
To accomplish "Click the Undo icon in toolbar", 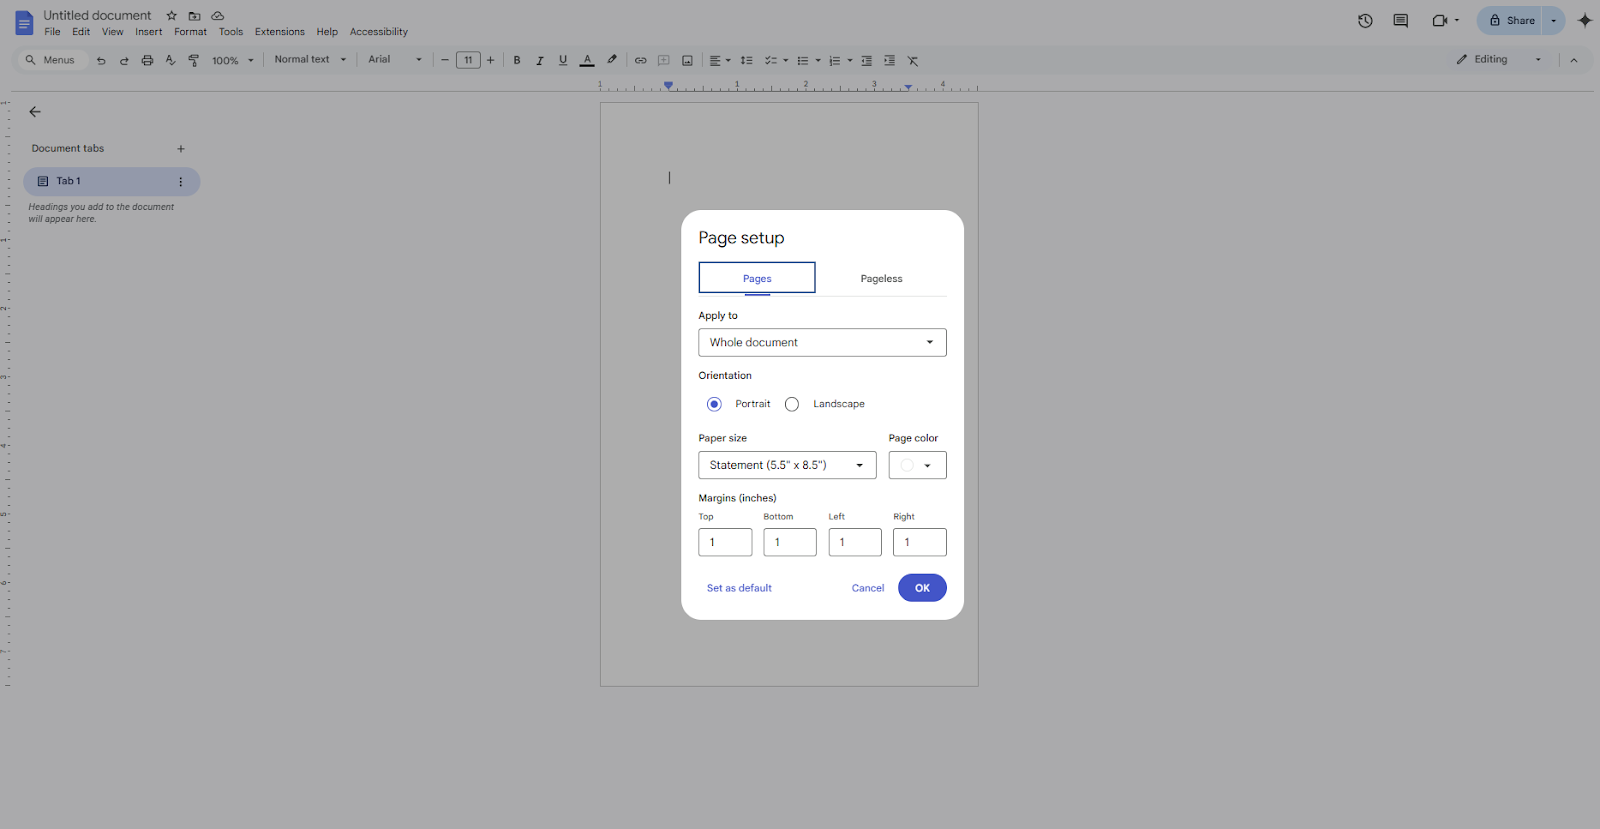I will coord(101,60).
